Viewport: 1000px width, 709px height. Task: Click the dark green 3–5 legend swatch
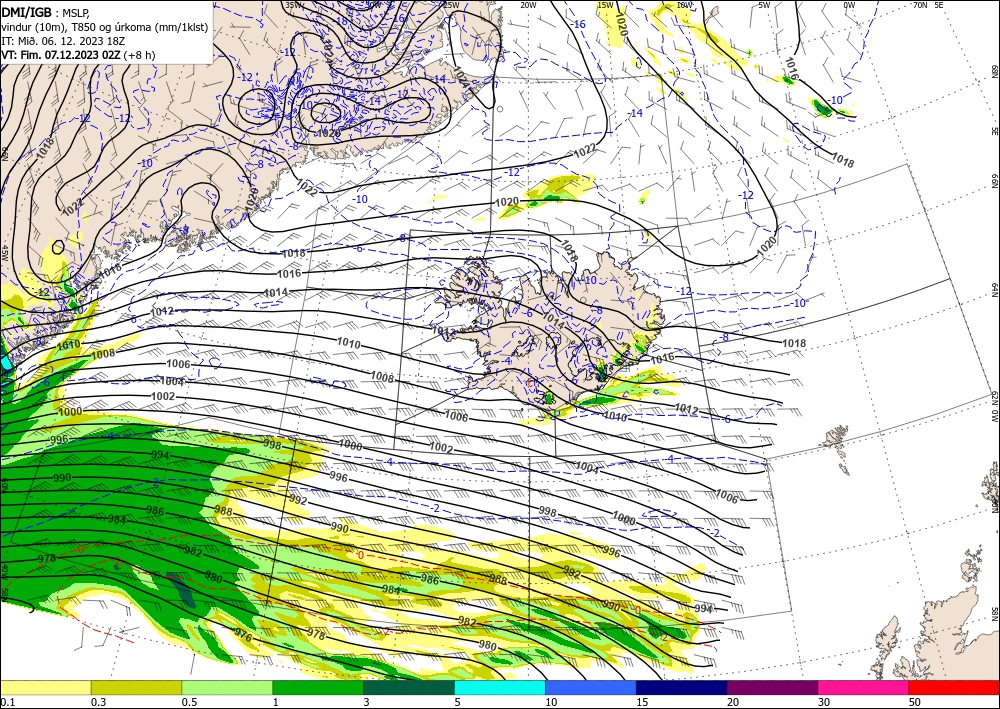409,687
